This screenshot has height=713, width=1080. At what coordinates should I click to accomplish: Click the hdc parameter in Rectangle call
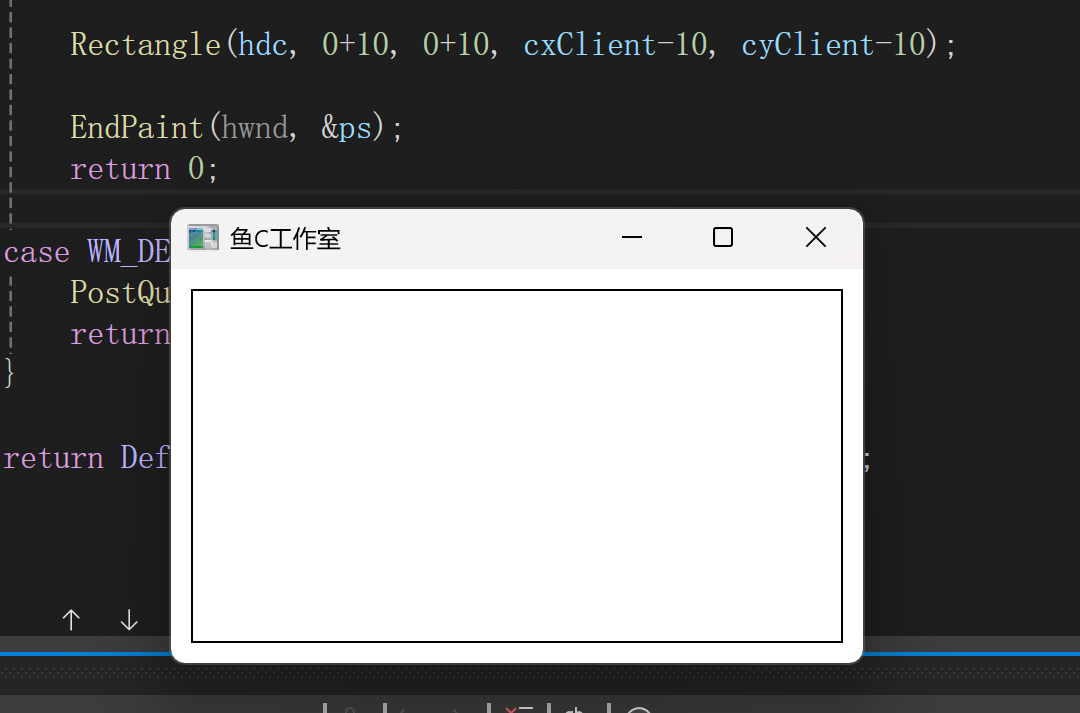click(x=262, y=45)
